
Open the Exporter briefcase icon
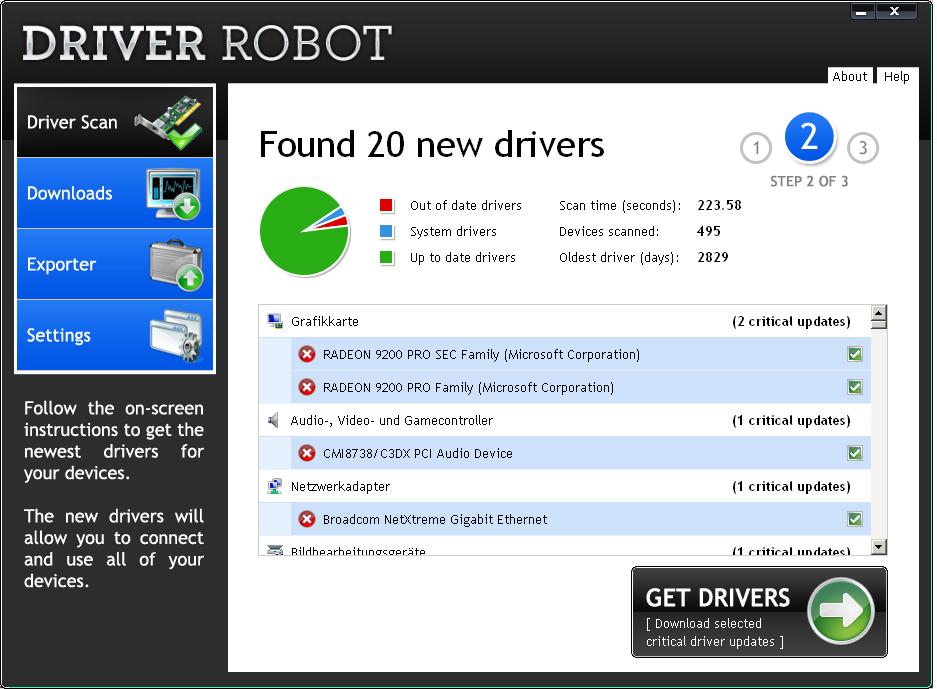tap(176, 265)
